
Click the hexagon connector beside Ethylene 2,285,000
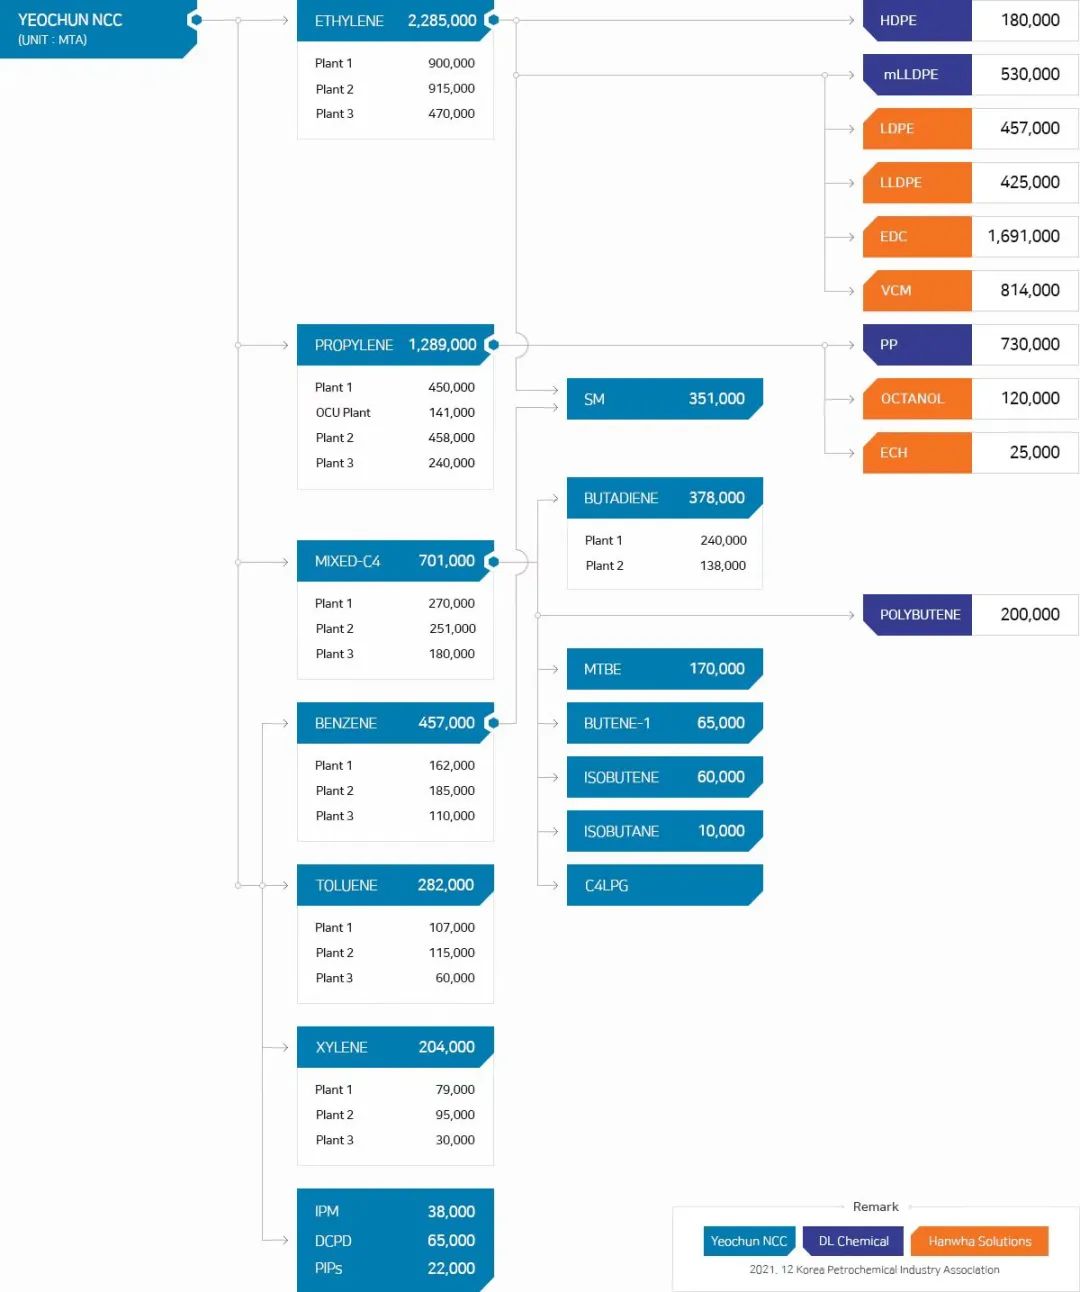pyautogui.click(x=492, y=20)
